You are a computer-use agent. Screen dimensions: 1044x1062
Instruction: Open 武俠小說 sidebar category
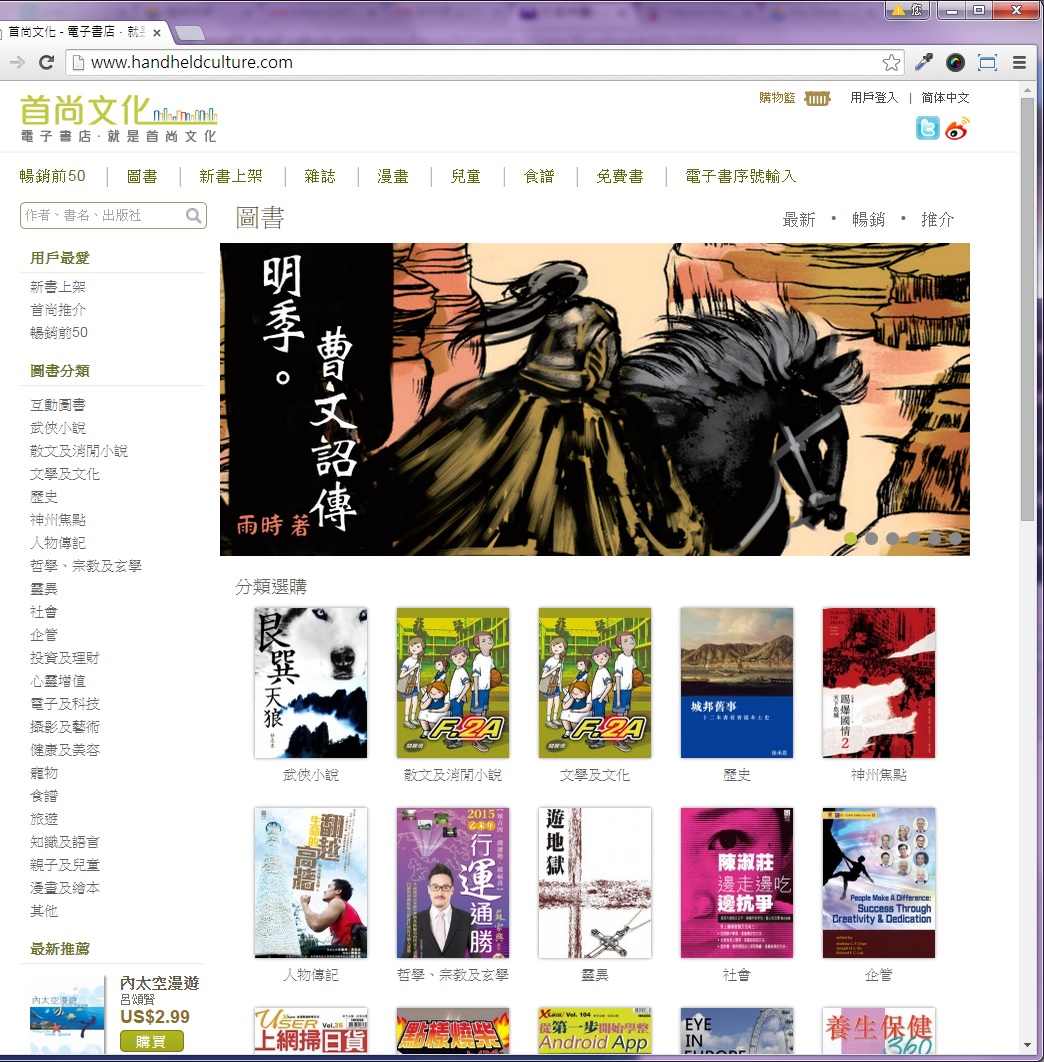coord(58,428)
